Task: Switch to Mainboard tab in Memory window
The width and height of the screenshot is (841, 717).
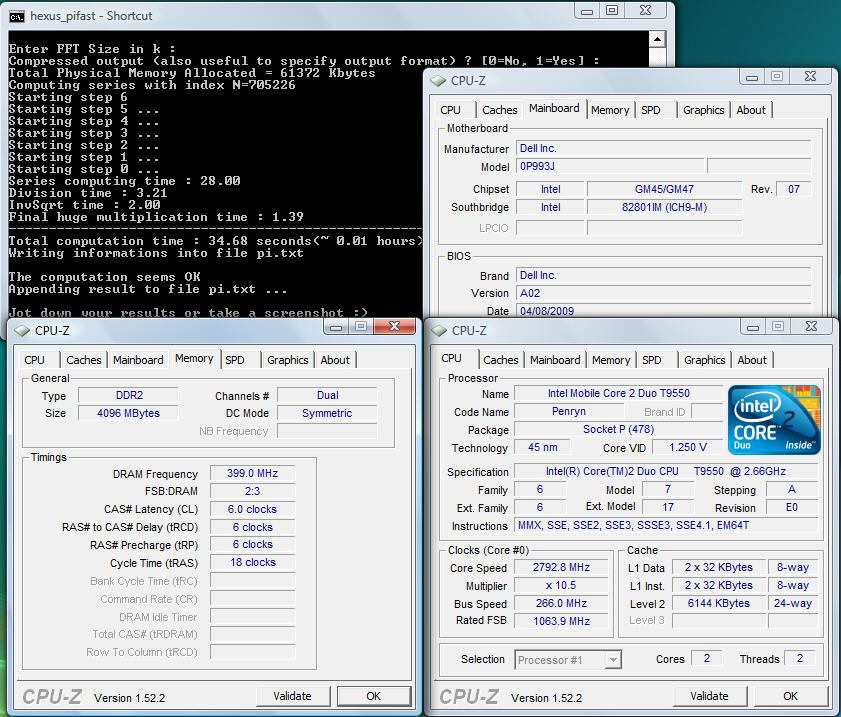Action: point(138,360)
